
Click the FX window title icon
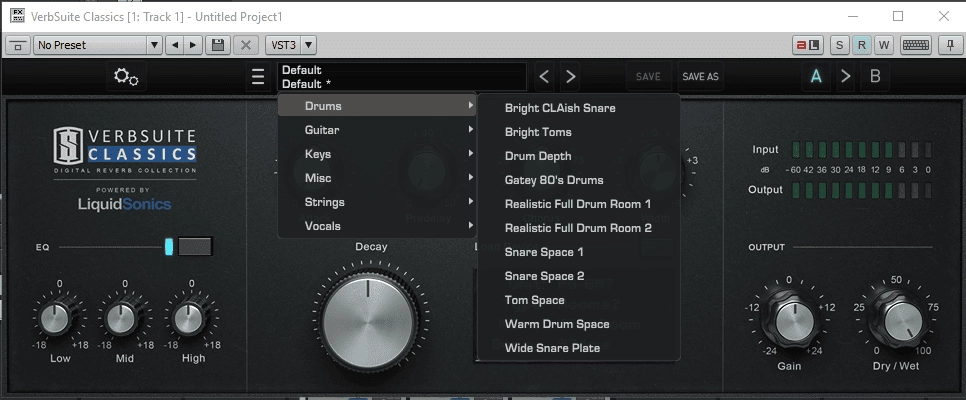pos(18,16)
